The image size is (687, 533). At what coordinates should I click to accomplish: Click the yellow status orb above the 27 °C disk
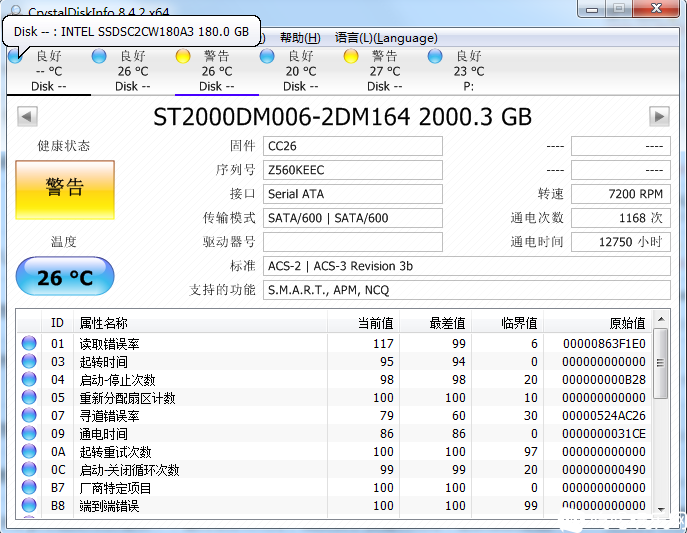tap(351, 56)
